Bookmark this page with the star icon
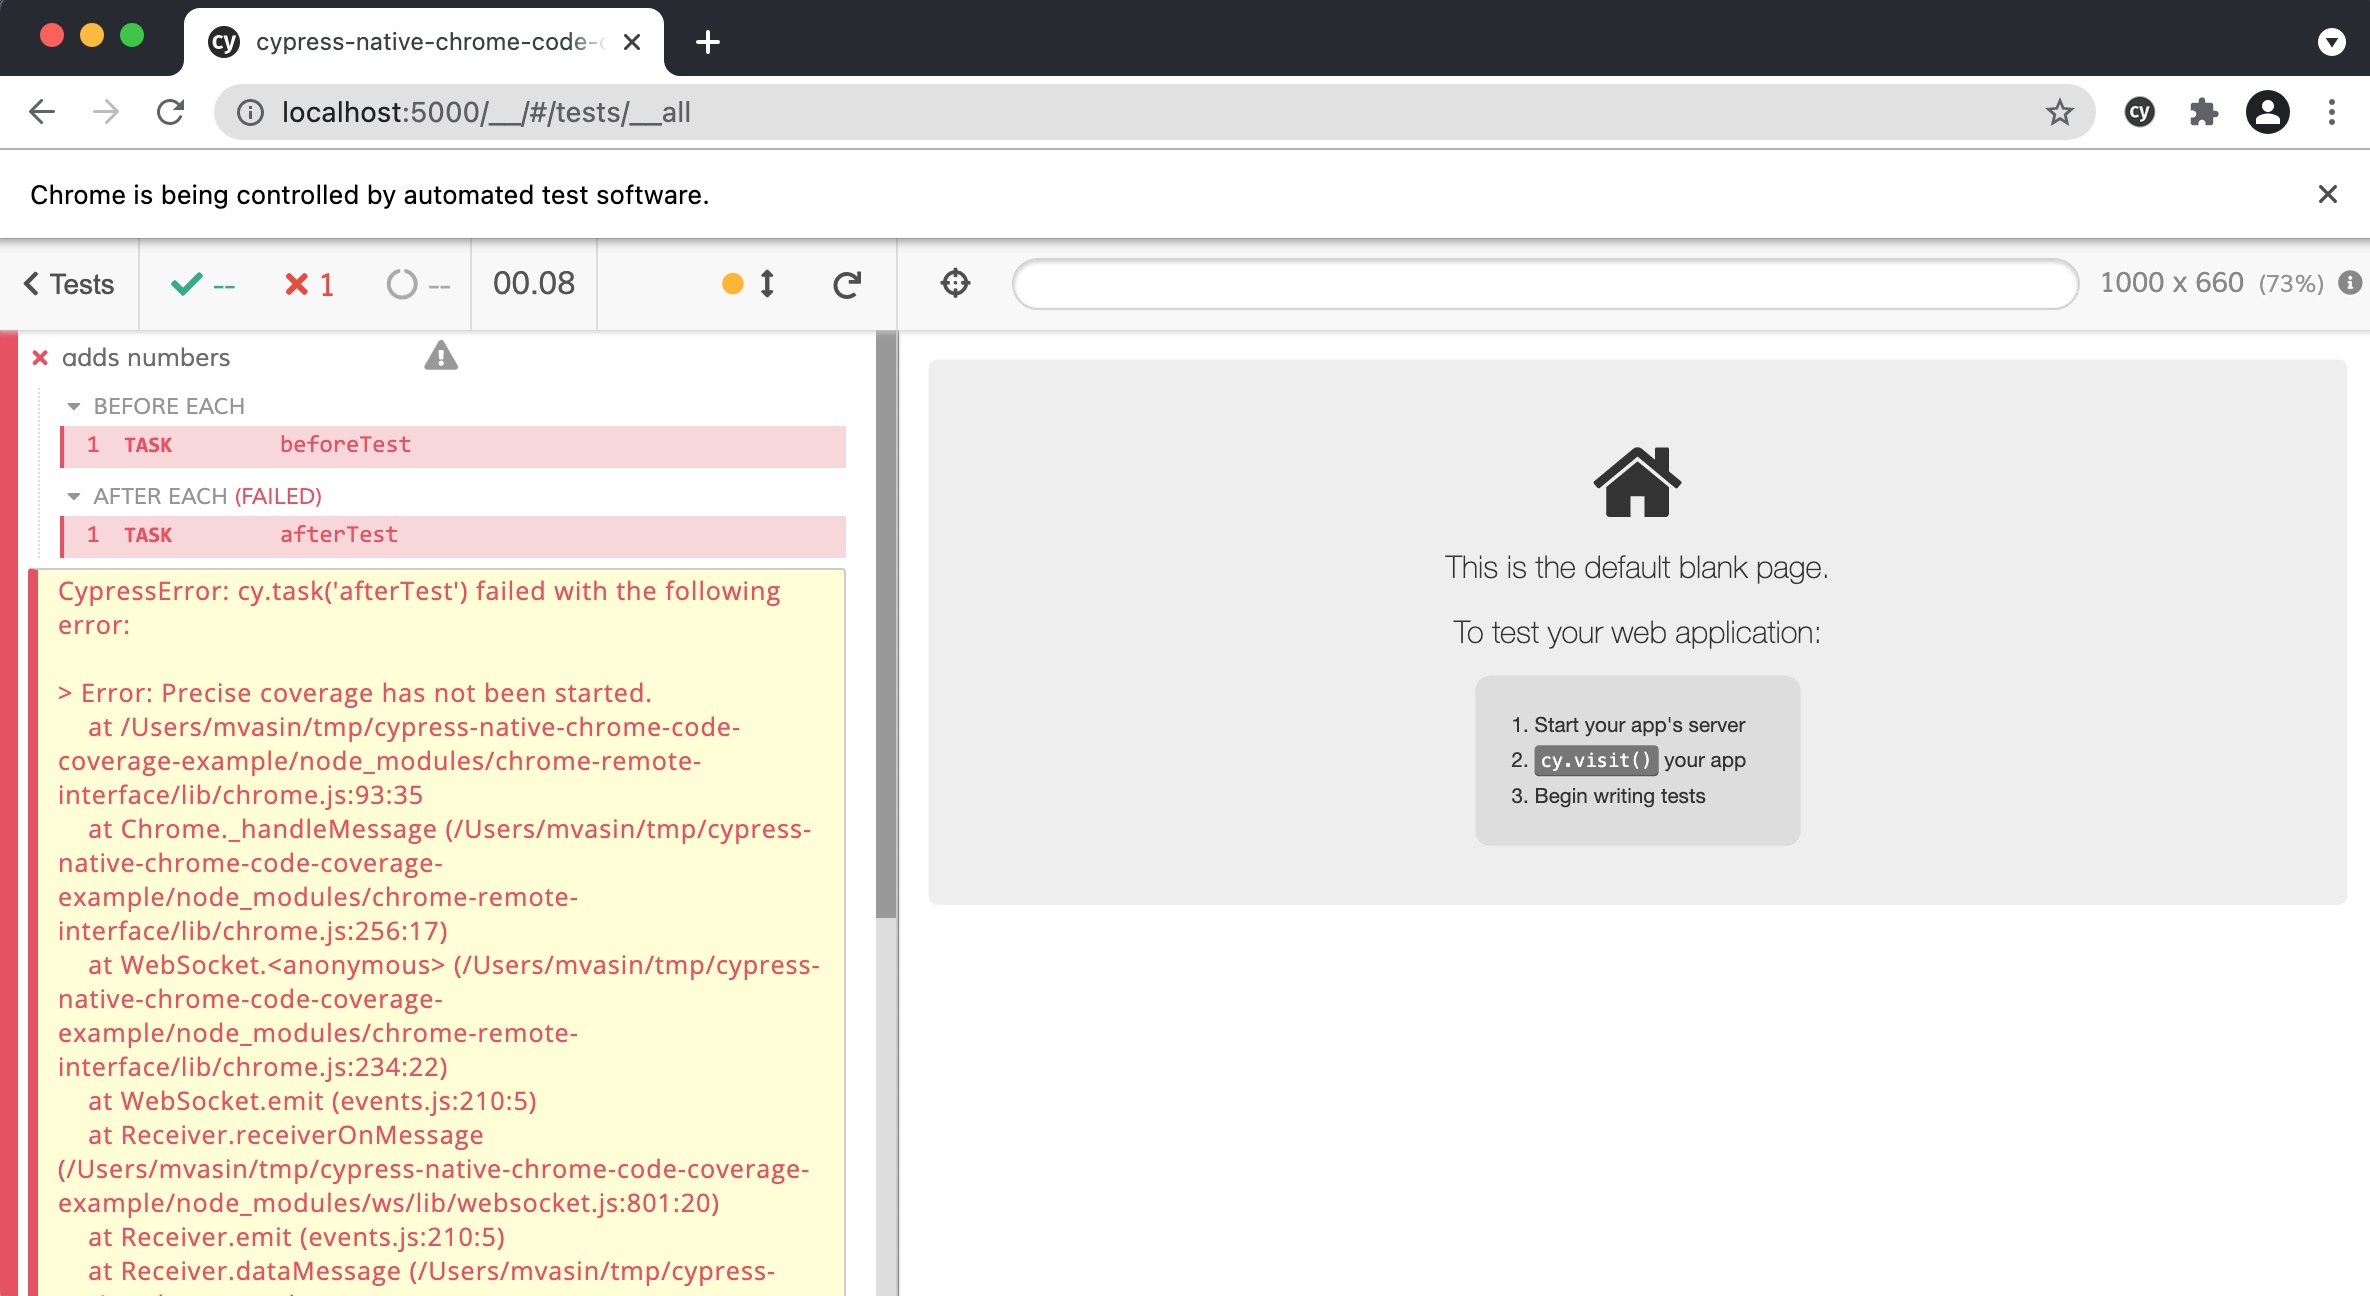 [2059, 112]
